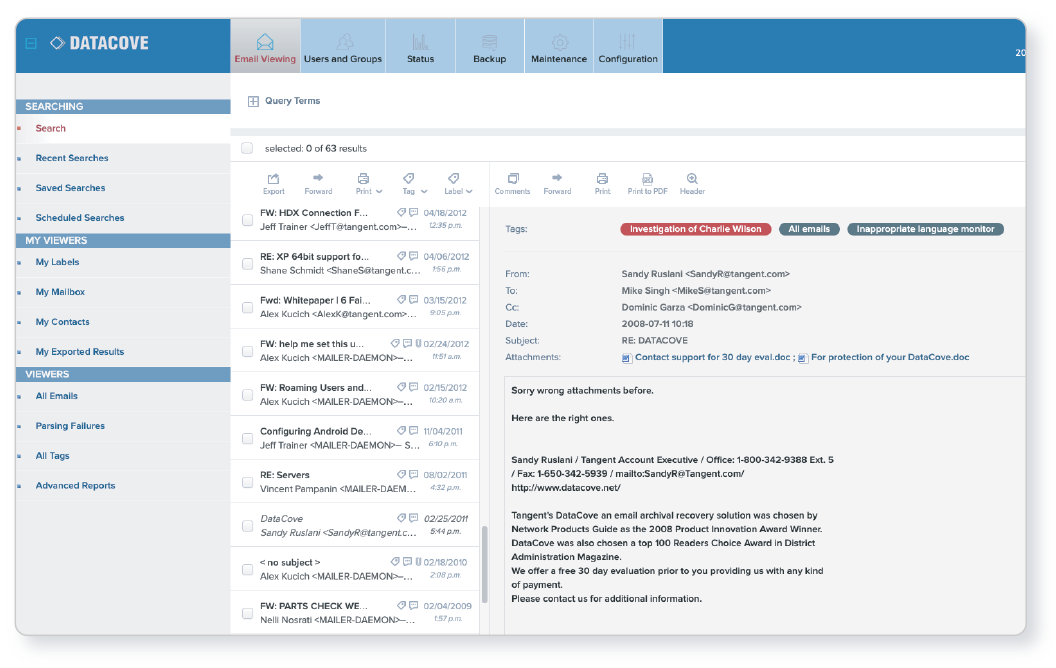Check the FW: HDX Connection email checkbox
1056x668 pixels.
[x=247, y=220]
